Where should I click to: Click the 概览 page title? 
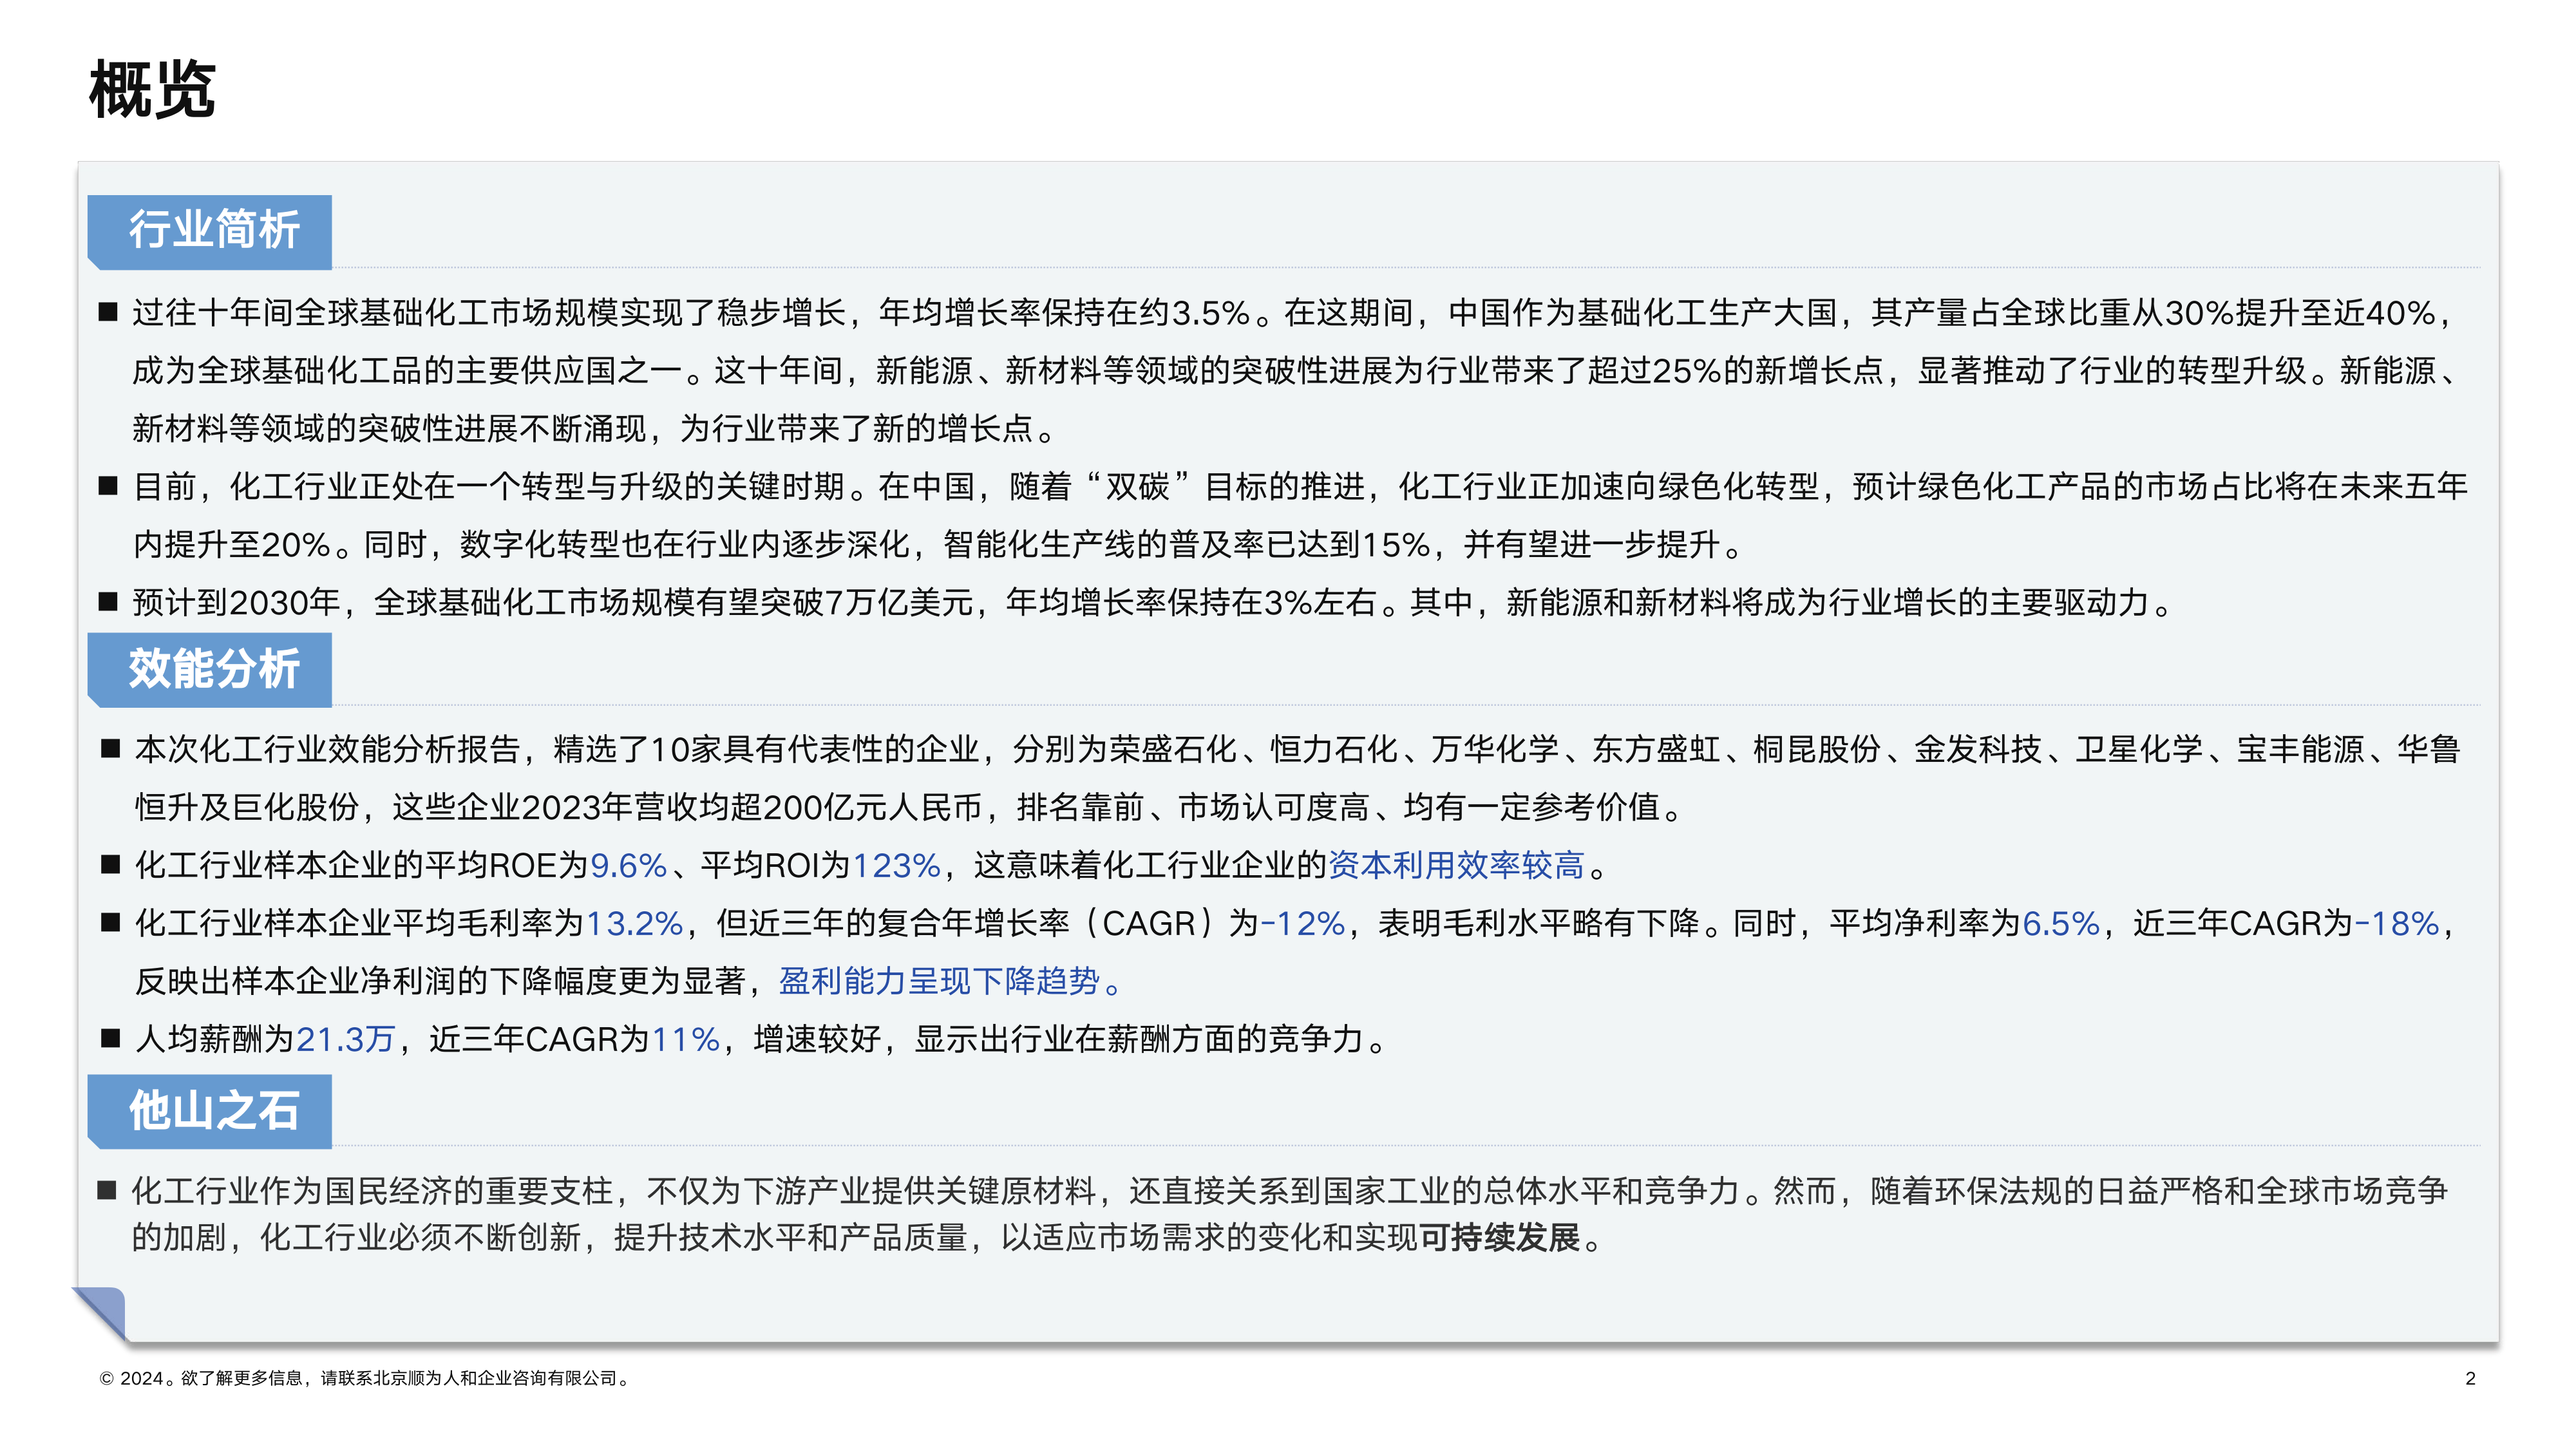pyautogui.click(x=152, y=90)
